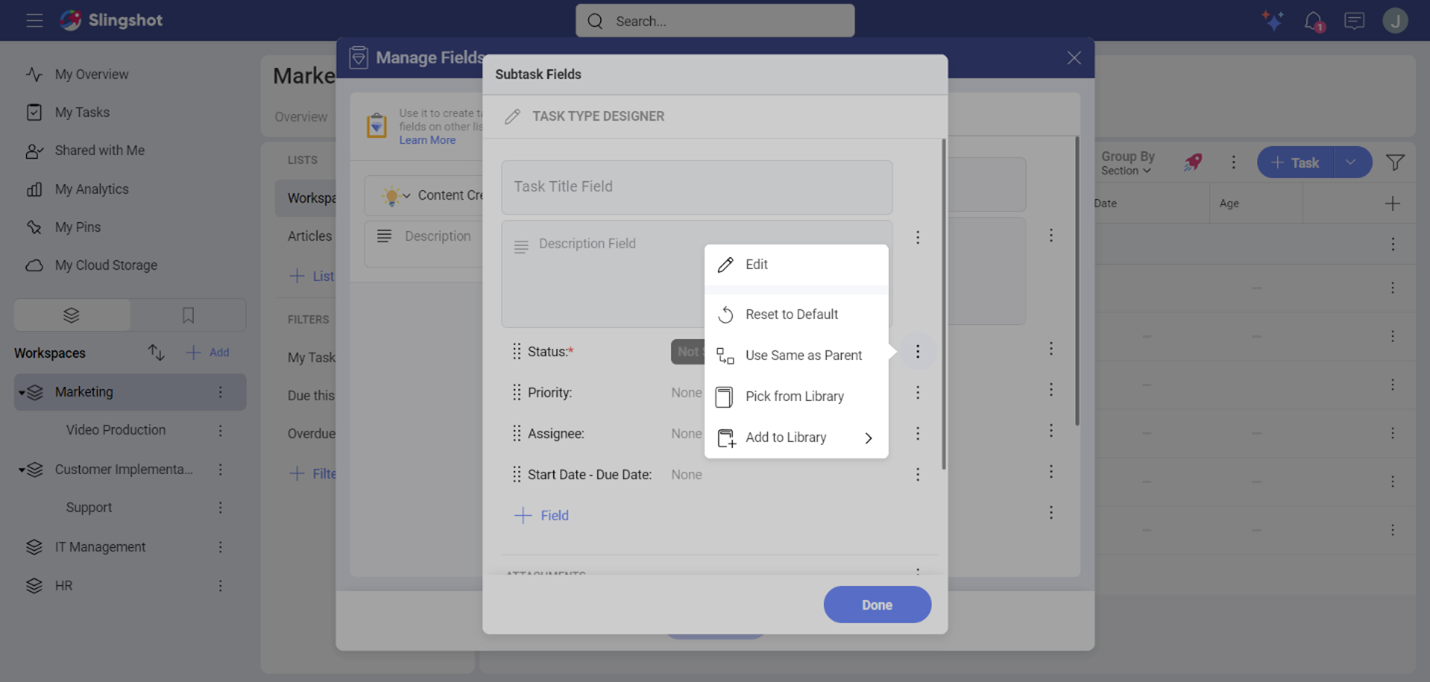The width and height of the screenshot is (1430, 682).
Task: Open Customer Implementation options menu
Action: click(x=221, y=469)
